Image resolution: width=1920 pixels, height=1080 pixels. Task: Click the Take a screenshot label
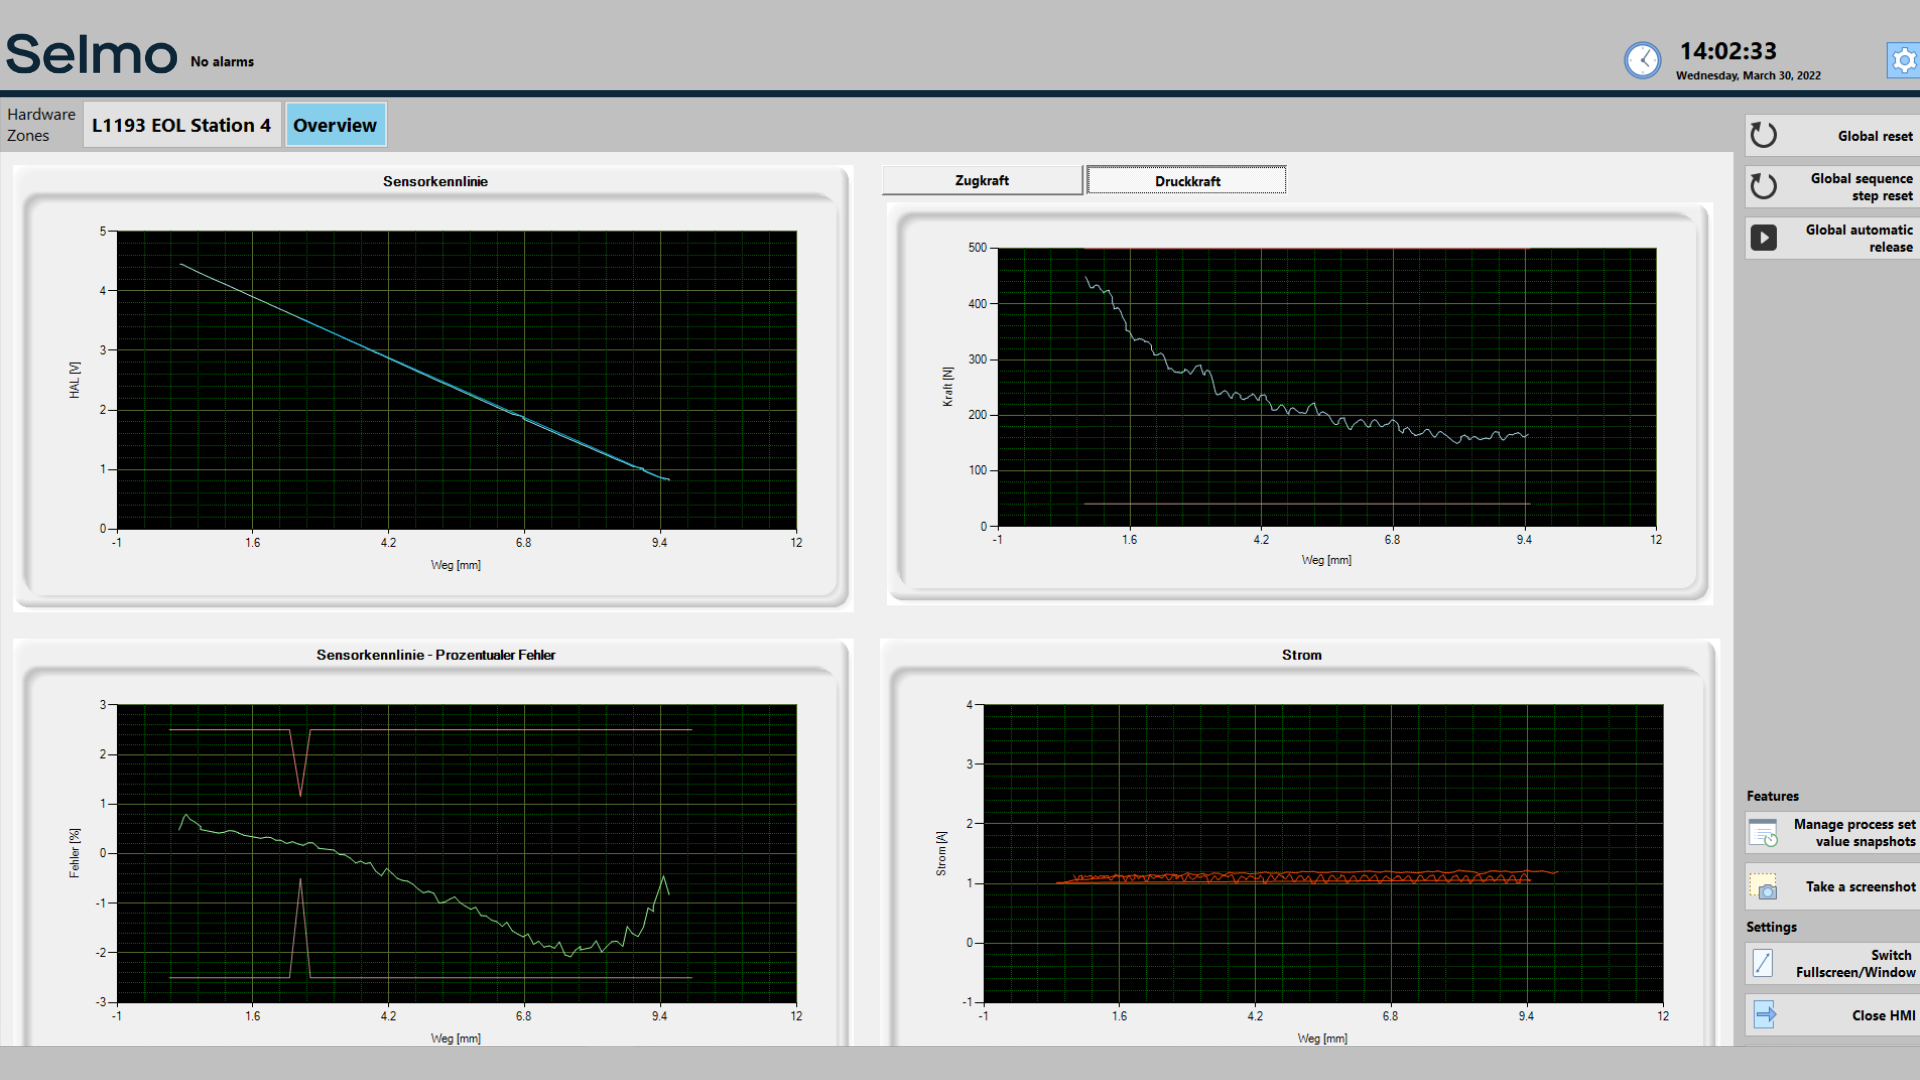pyautogui.click(x=1860, y=887)
